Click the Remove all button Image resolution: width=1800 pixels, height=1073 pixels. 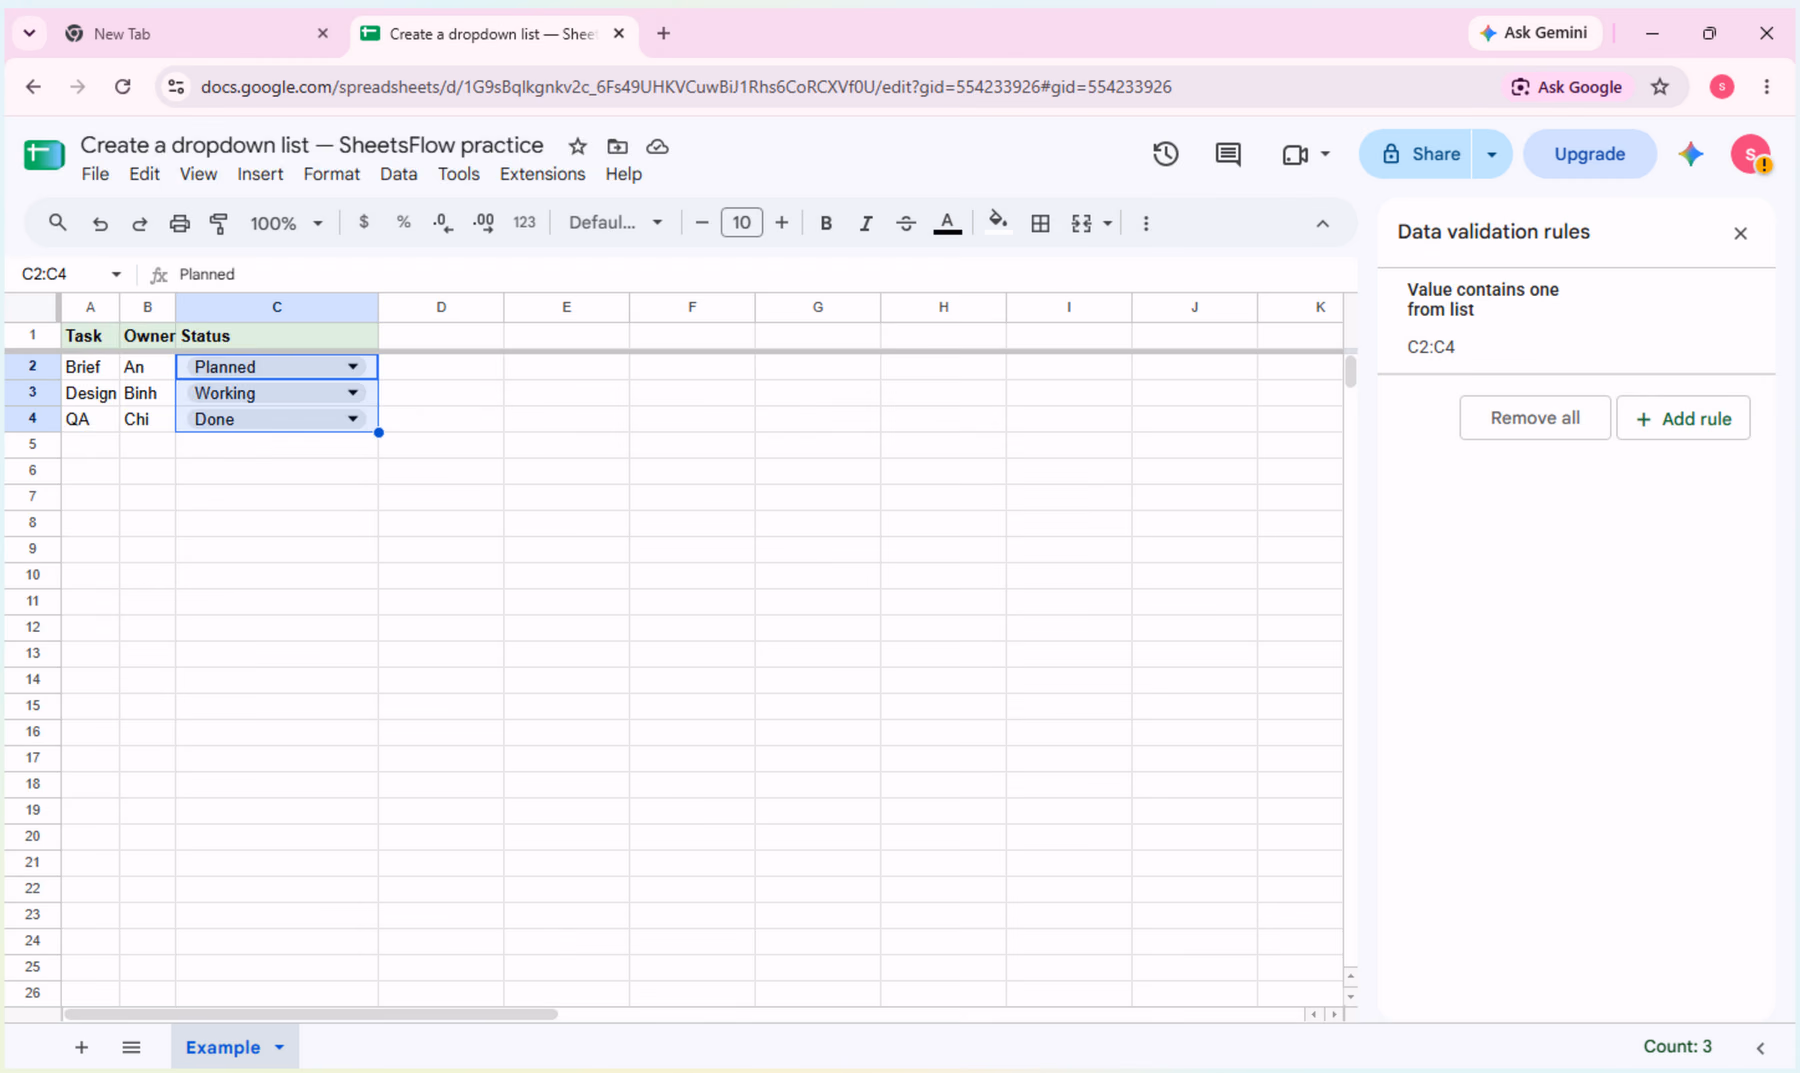tap(1535, 418)
